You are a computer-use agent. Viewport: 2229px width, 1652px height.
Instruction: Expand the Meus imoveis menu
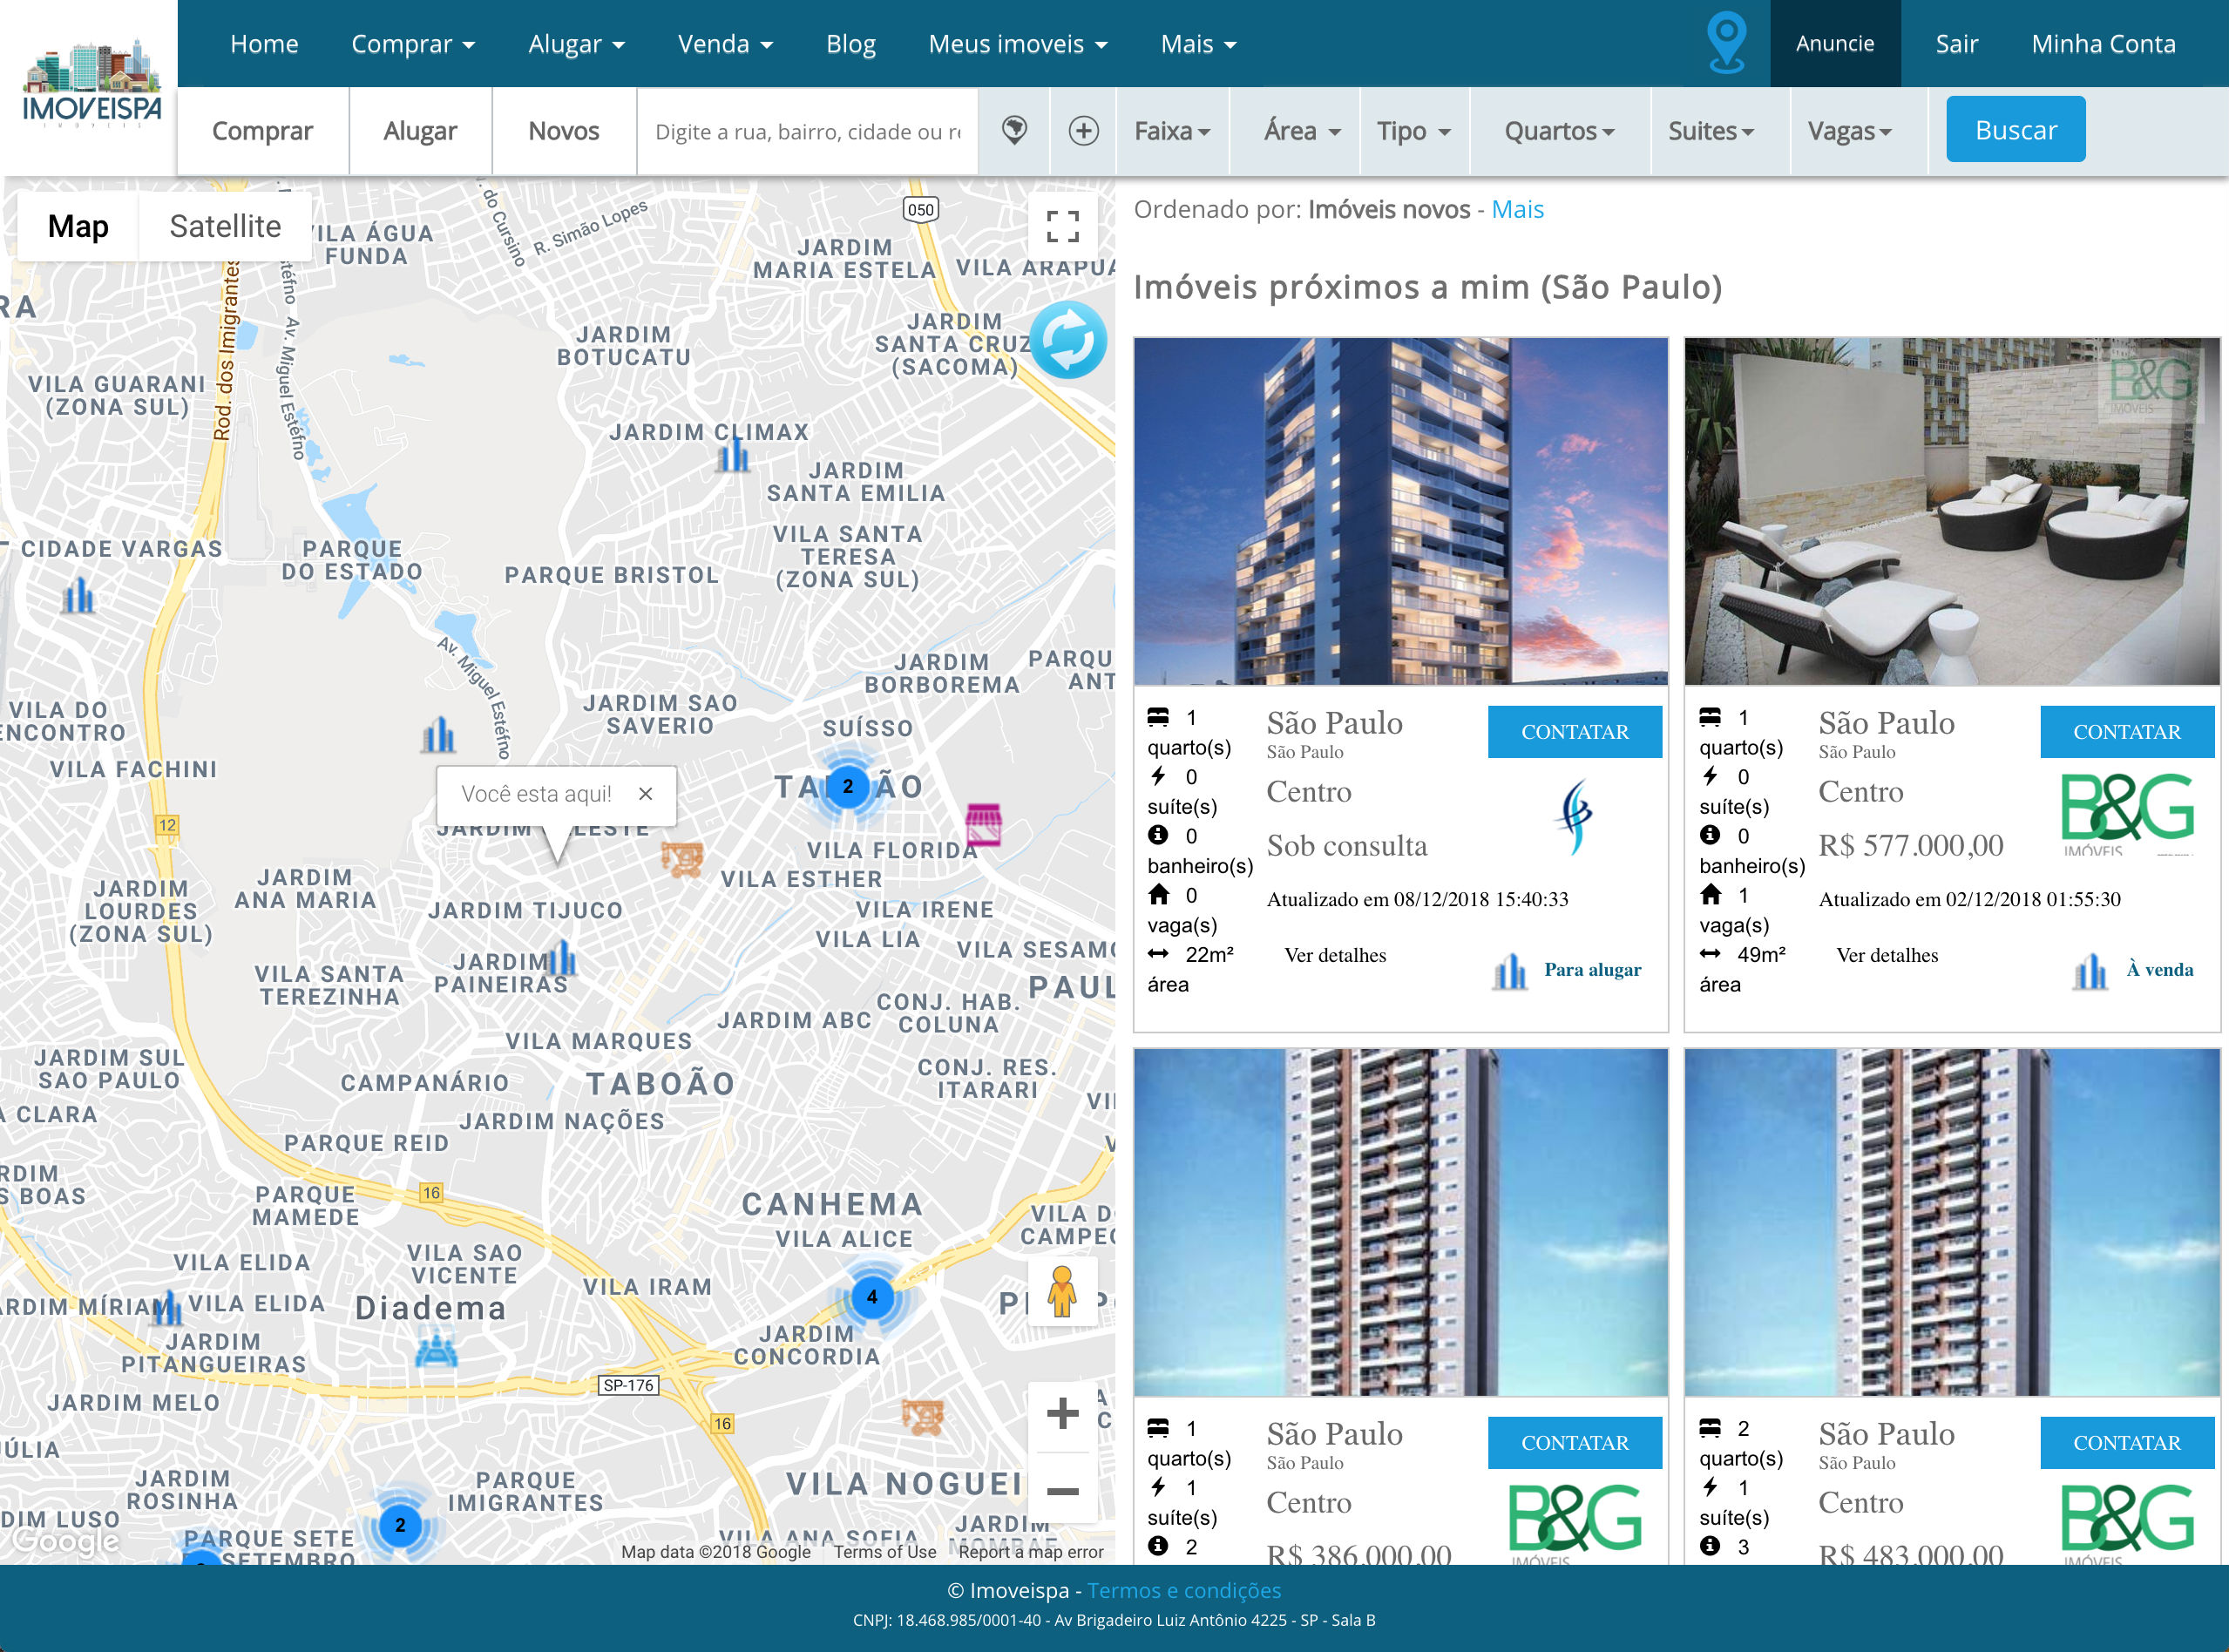point(1018,44)
